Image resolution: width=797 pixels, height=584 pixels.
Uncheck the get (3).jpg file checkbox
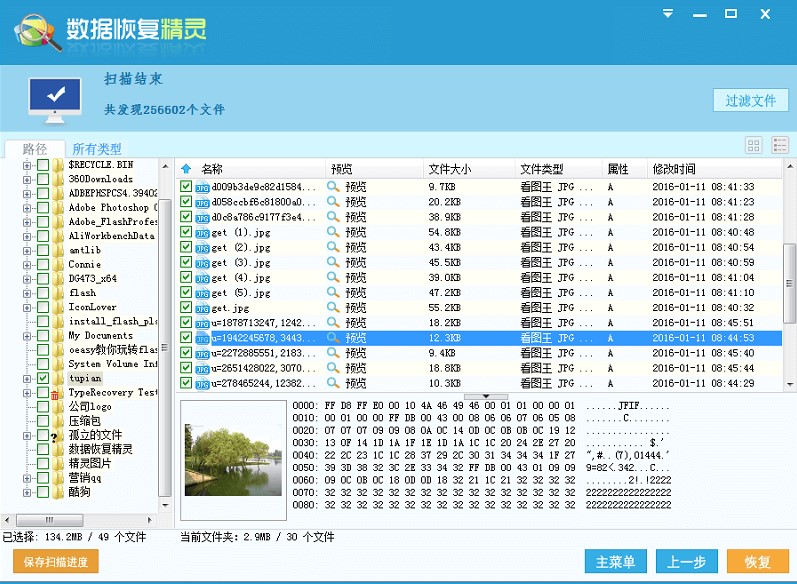click(x=186, y=262)
